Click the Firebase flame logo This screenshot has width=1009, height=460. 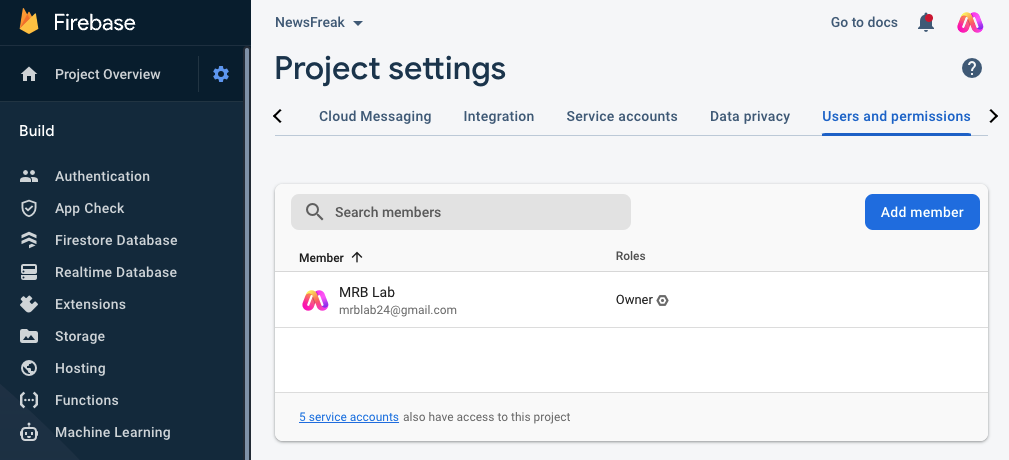[x=29, y=22]
